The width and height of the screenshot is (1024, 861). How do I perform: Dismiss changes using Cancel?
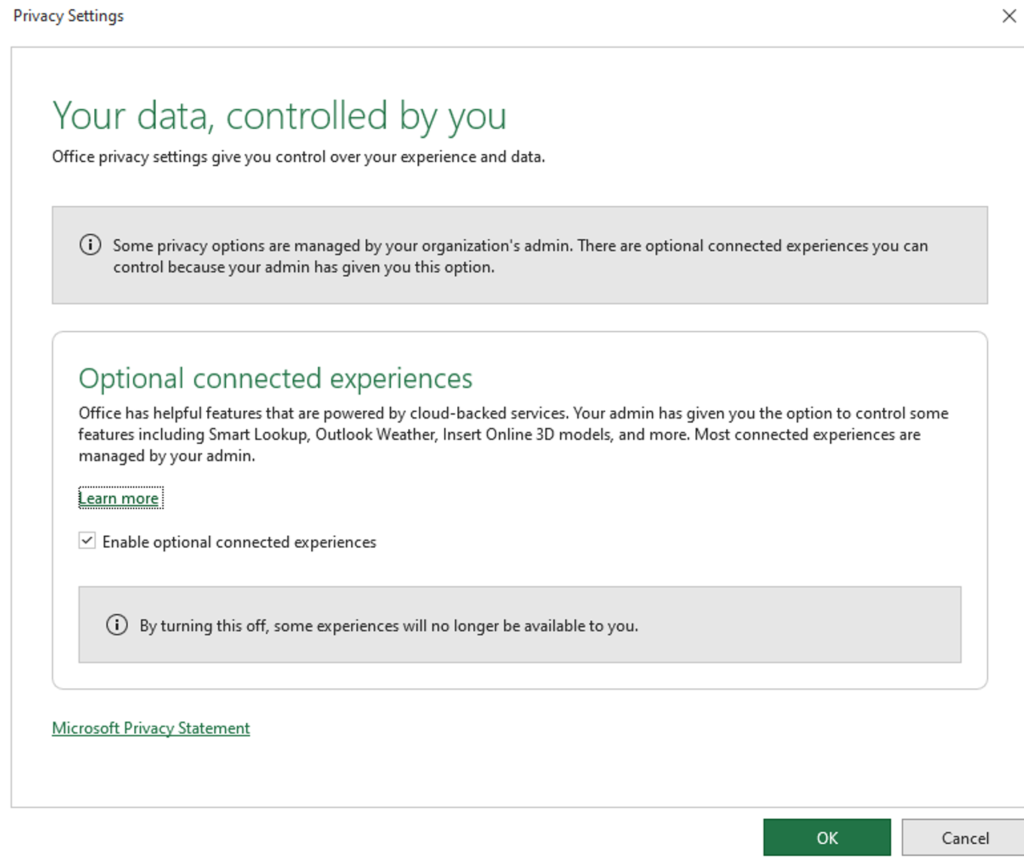pos(963,837)
